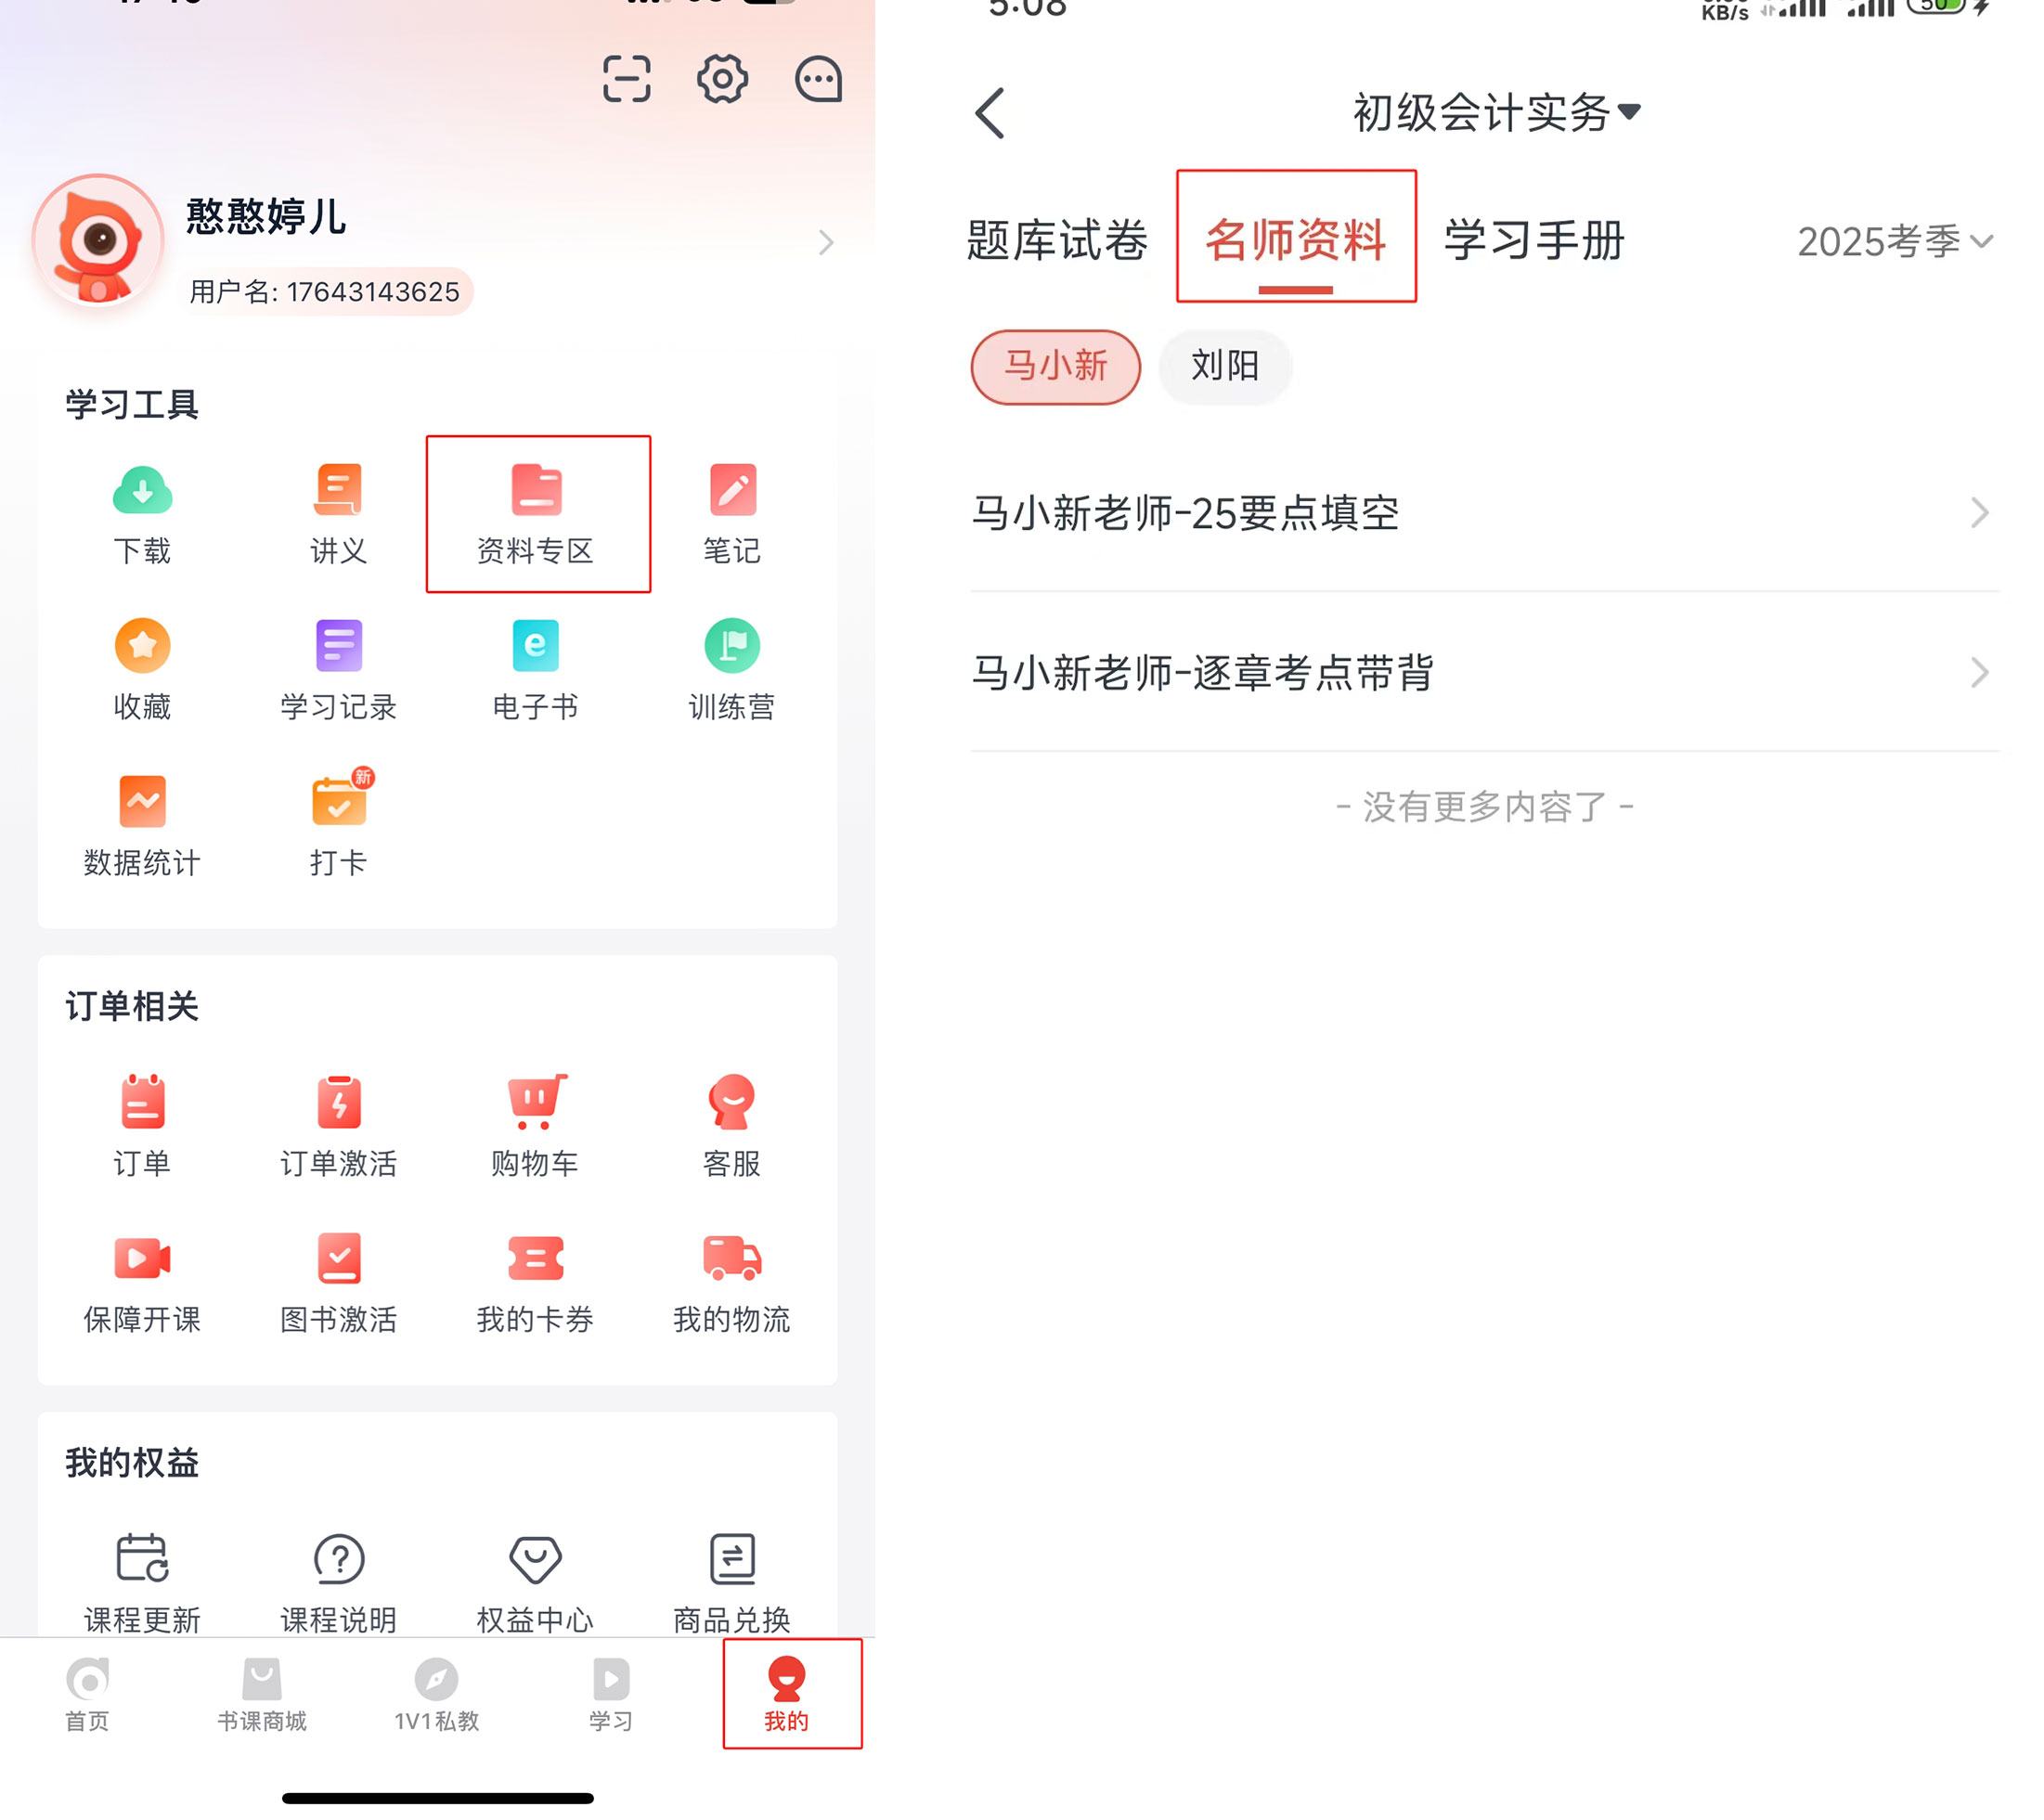2044x1820 pixels.
Task: Tap the scan QR code icon
Action: click(626, 79)
